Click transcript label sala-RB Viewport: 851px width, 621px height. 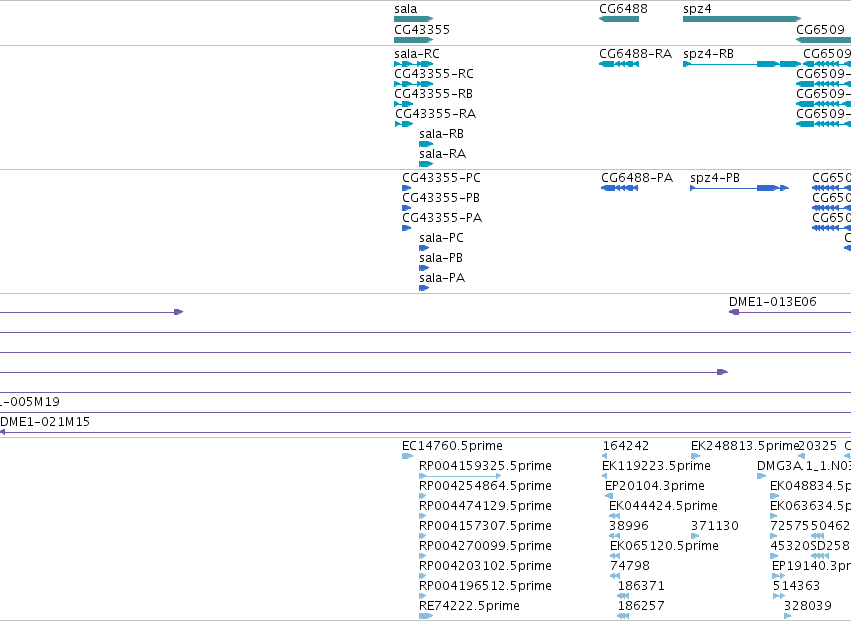coord(441,134)
